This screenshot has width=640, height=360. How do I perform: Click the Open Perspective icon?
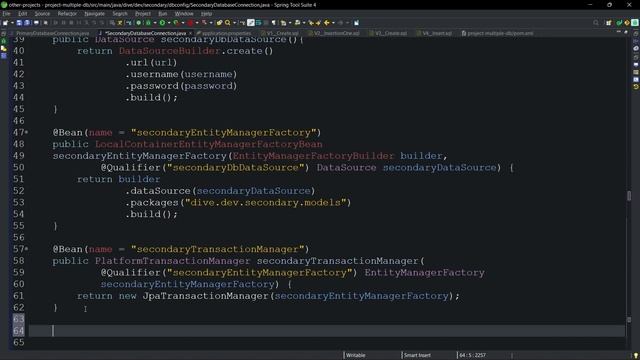(609, 23)
